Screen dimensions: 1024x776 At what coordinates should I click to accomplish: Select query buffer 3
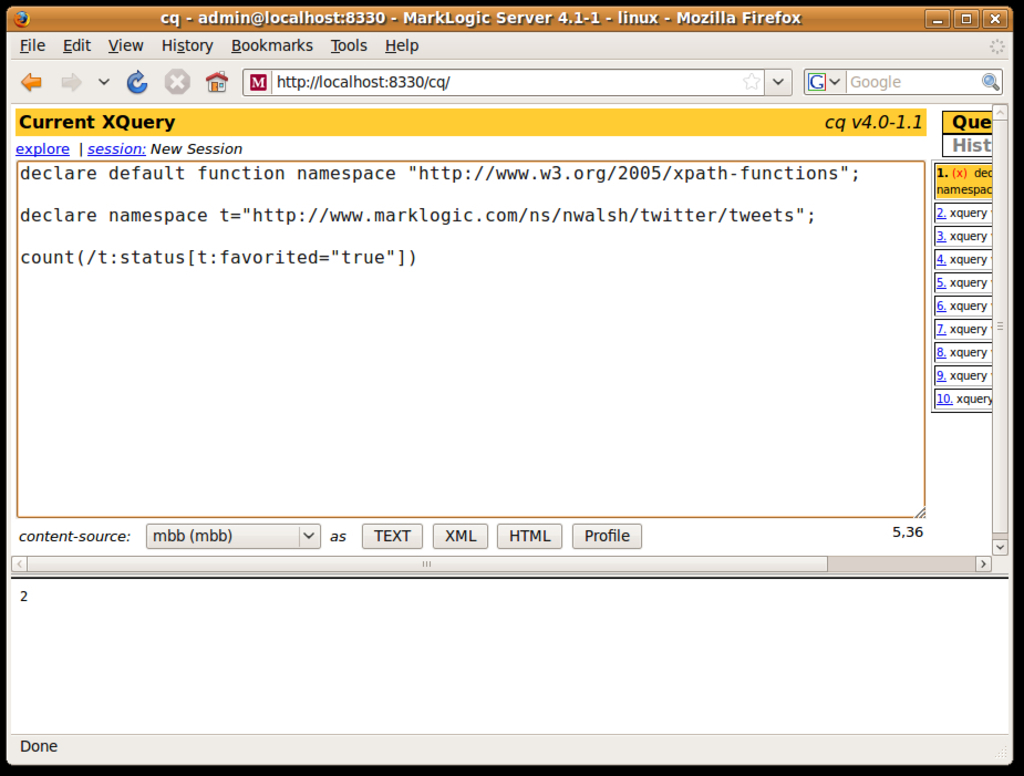click(941, 236)
